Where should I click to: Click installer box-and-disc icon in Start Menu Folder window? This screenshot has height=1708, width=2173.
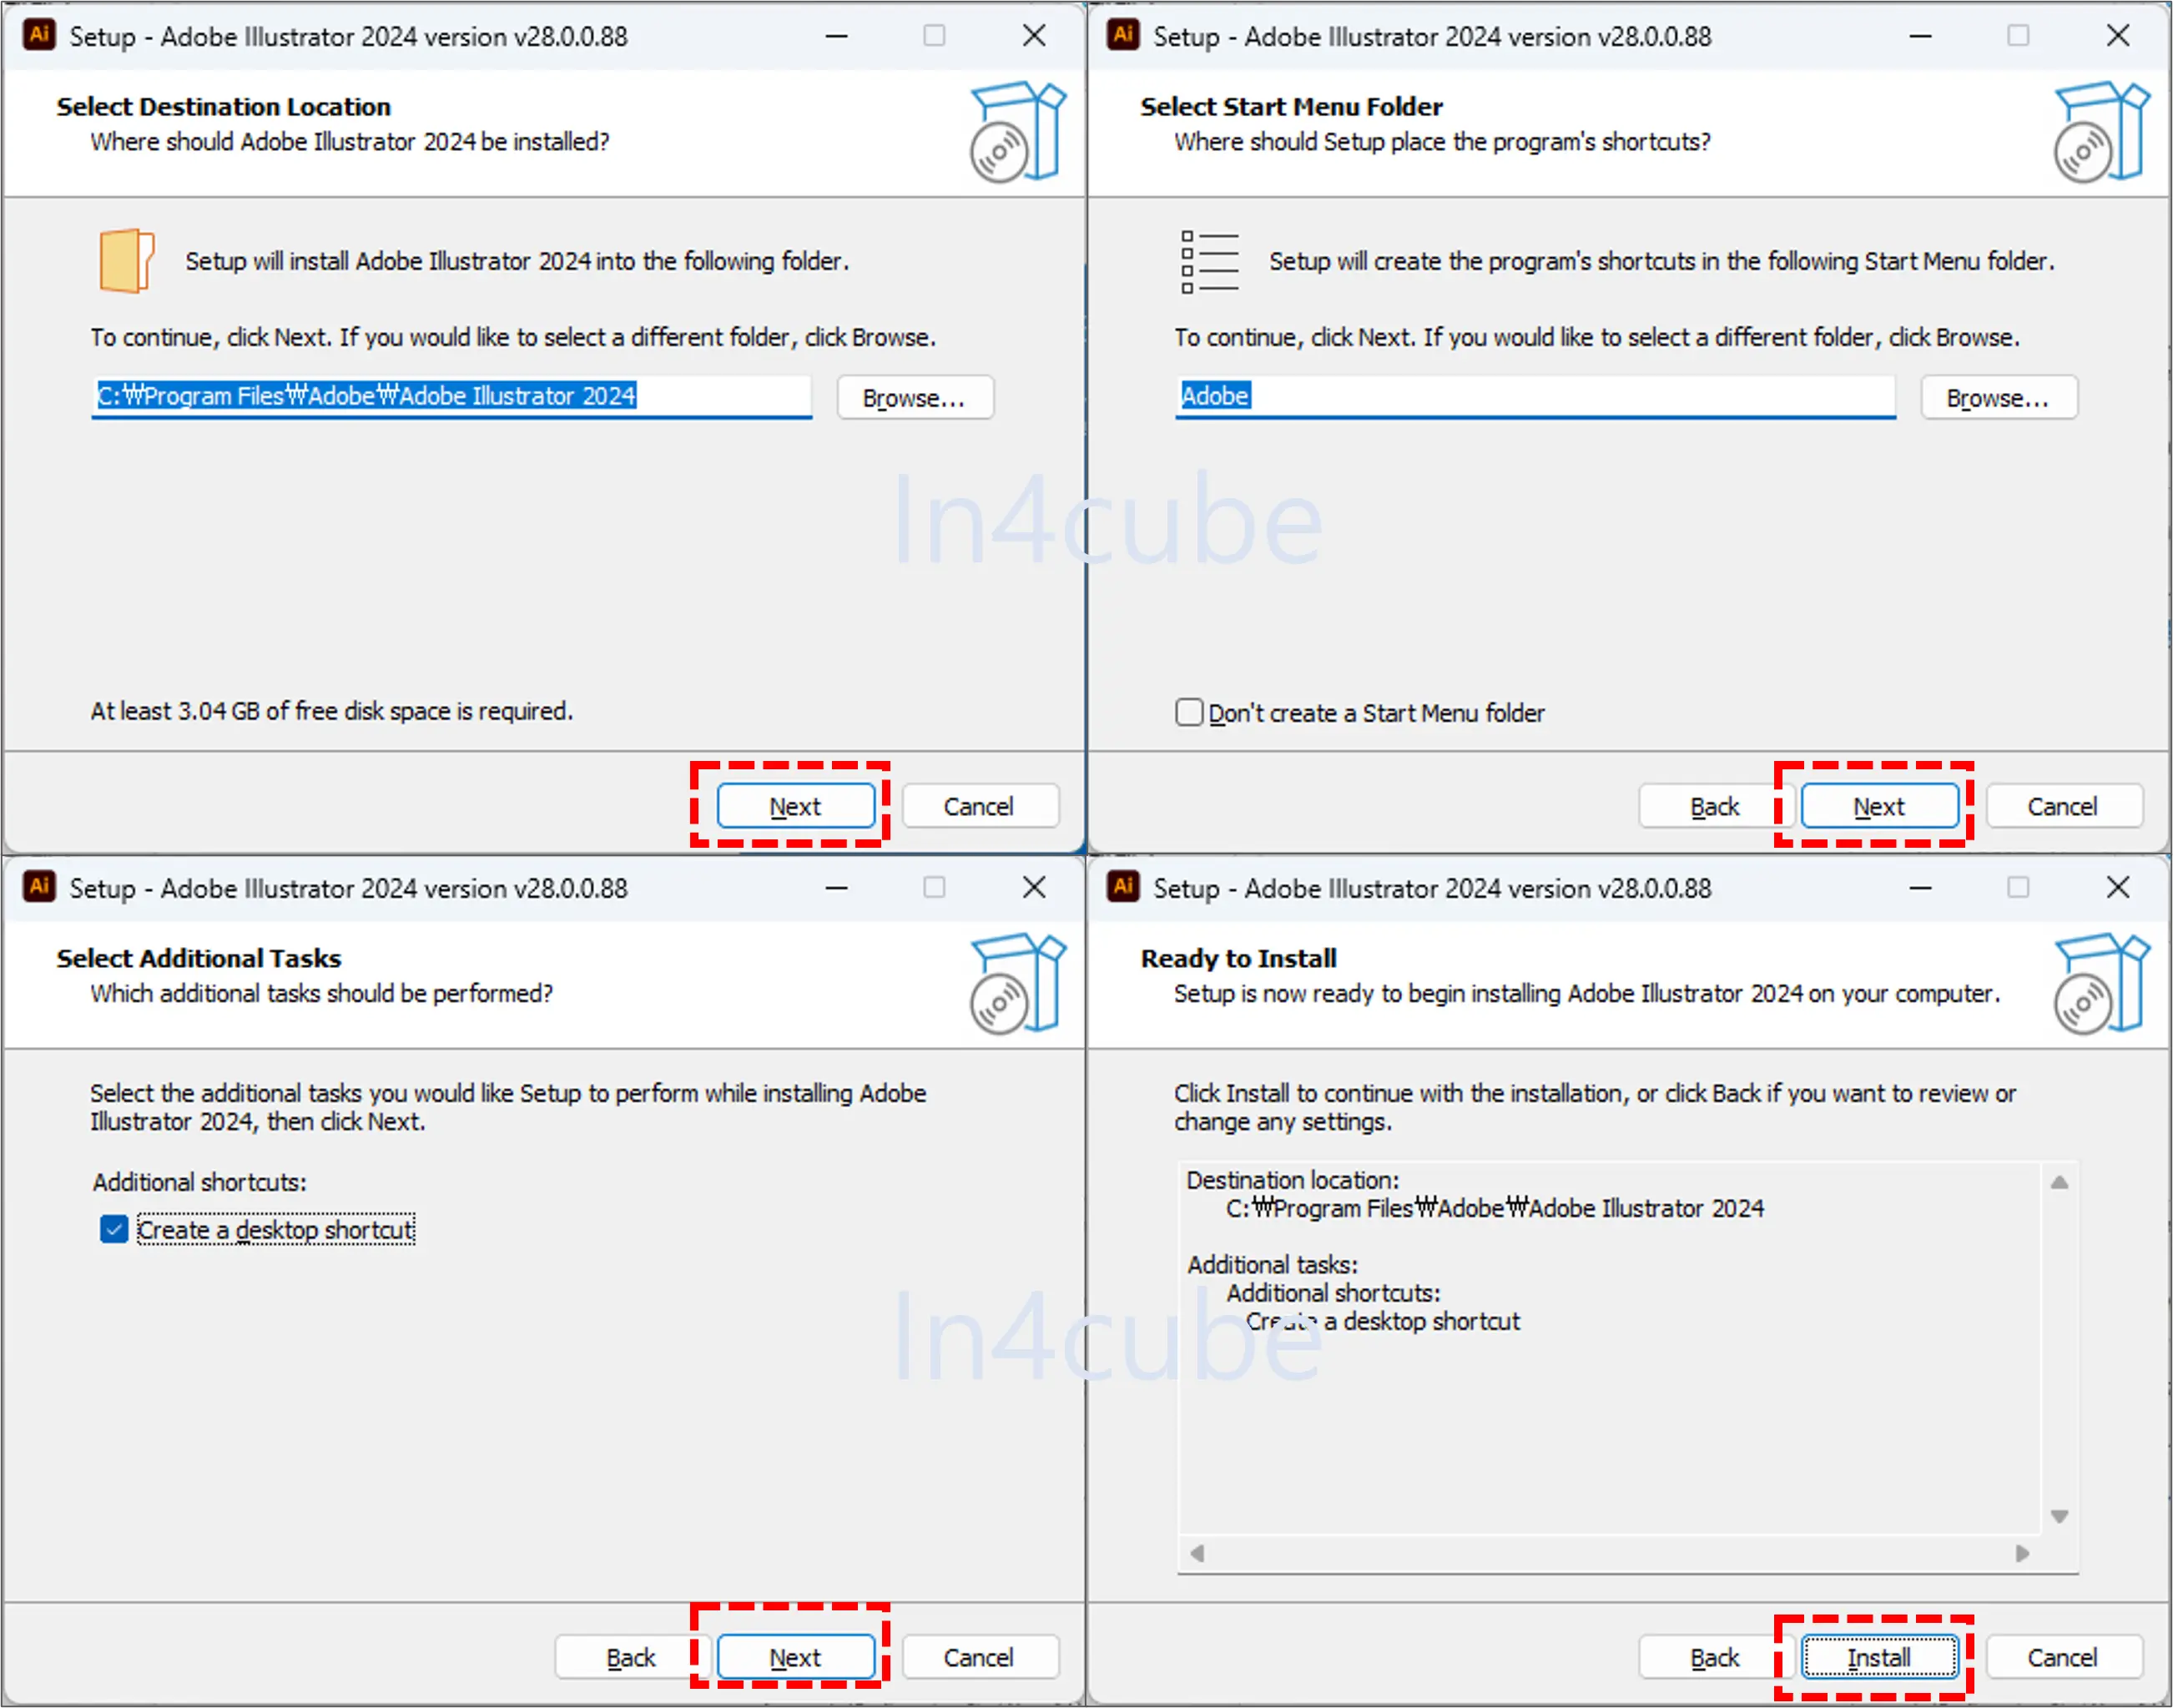(2102, 132)
